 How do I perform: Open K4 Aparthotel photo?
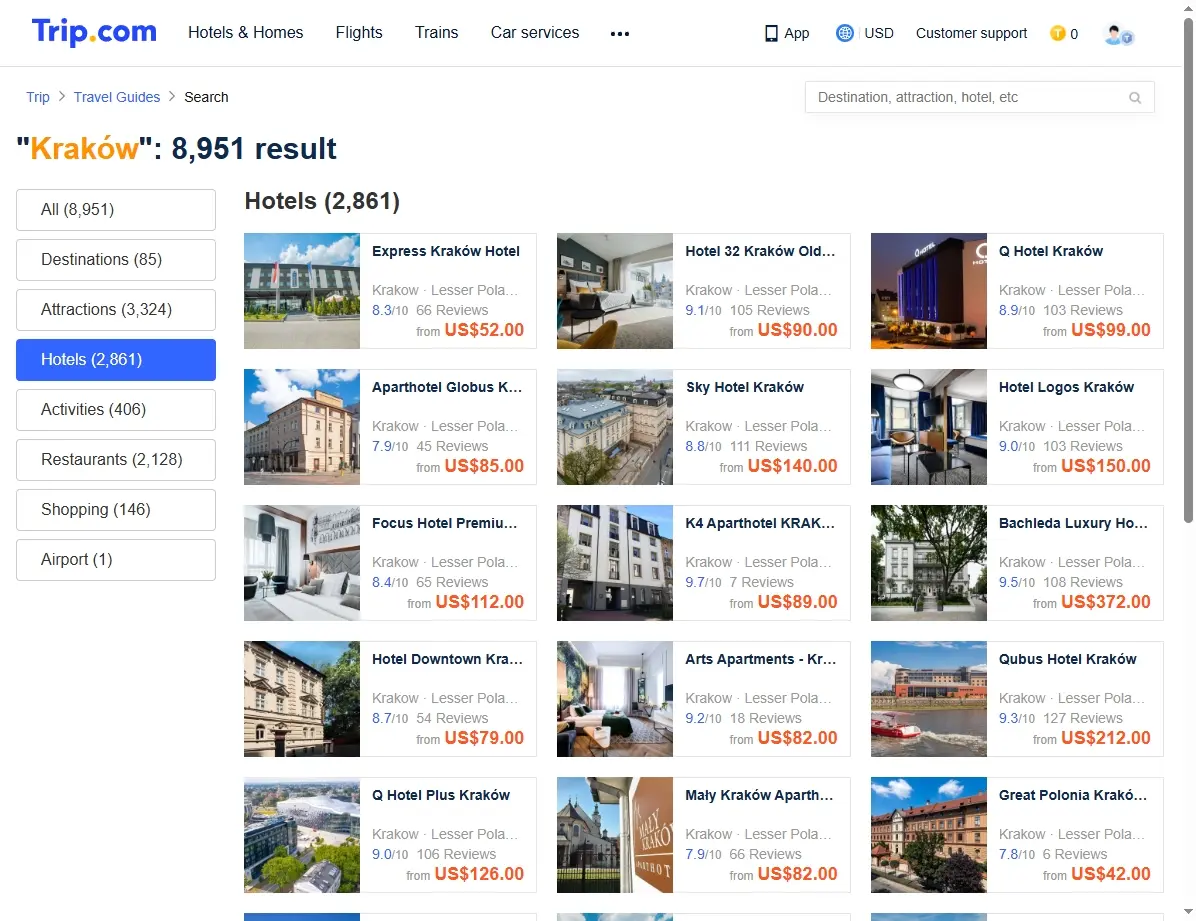(615, 562)
